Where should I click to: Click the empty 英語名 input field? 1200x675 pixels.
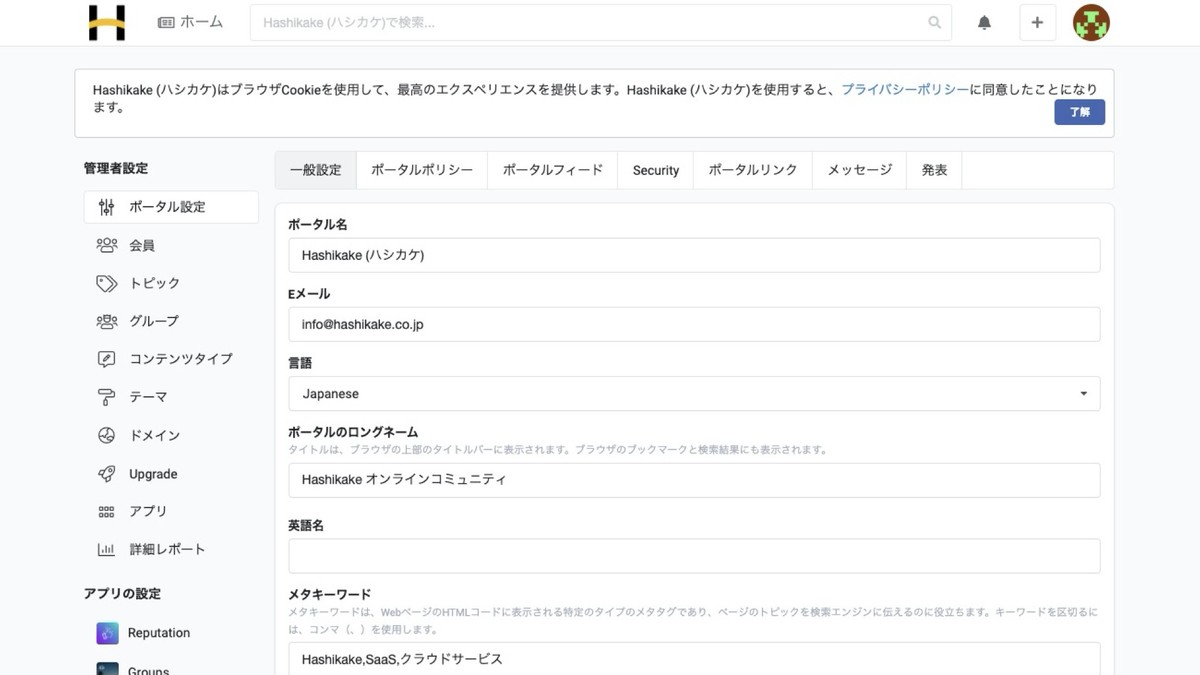tap(694, 556)
